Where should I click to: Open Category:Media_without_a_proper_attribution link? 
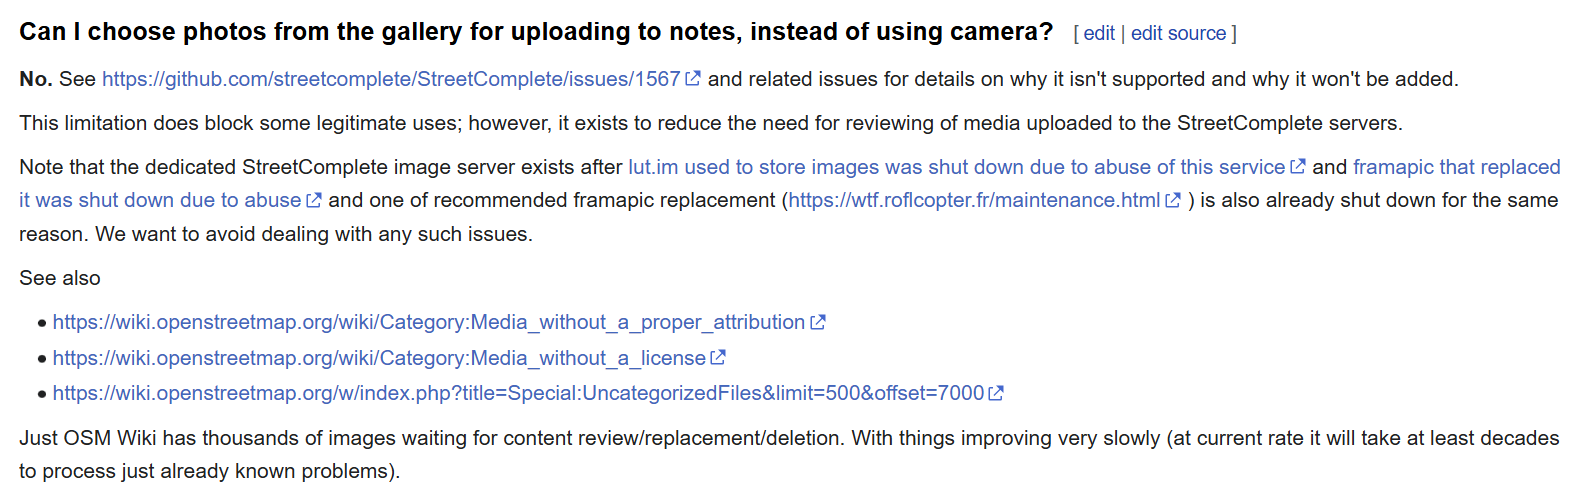(x=429, y=322)
